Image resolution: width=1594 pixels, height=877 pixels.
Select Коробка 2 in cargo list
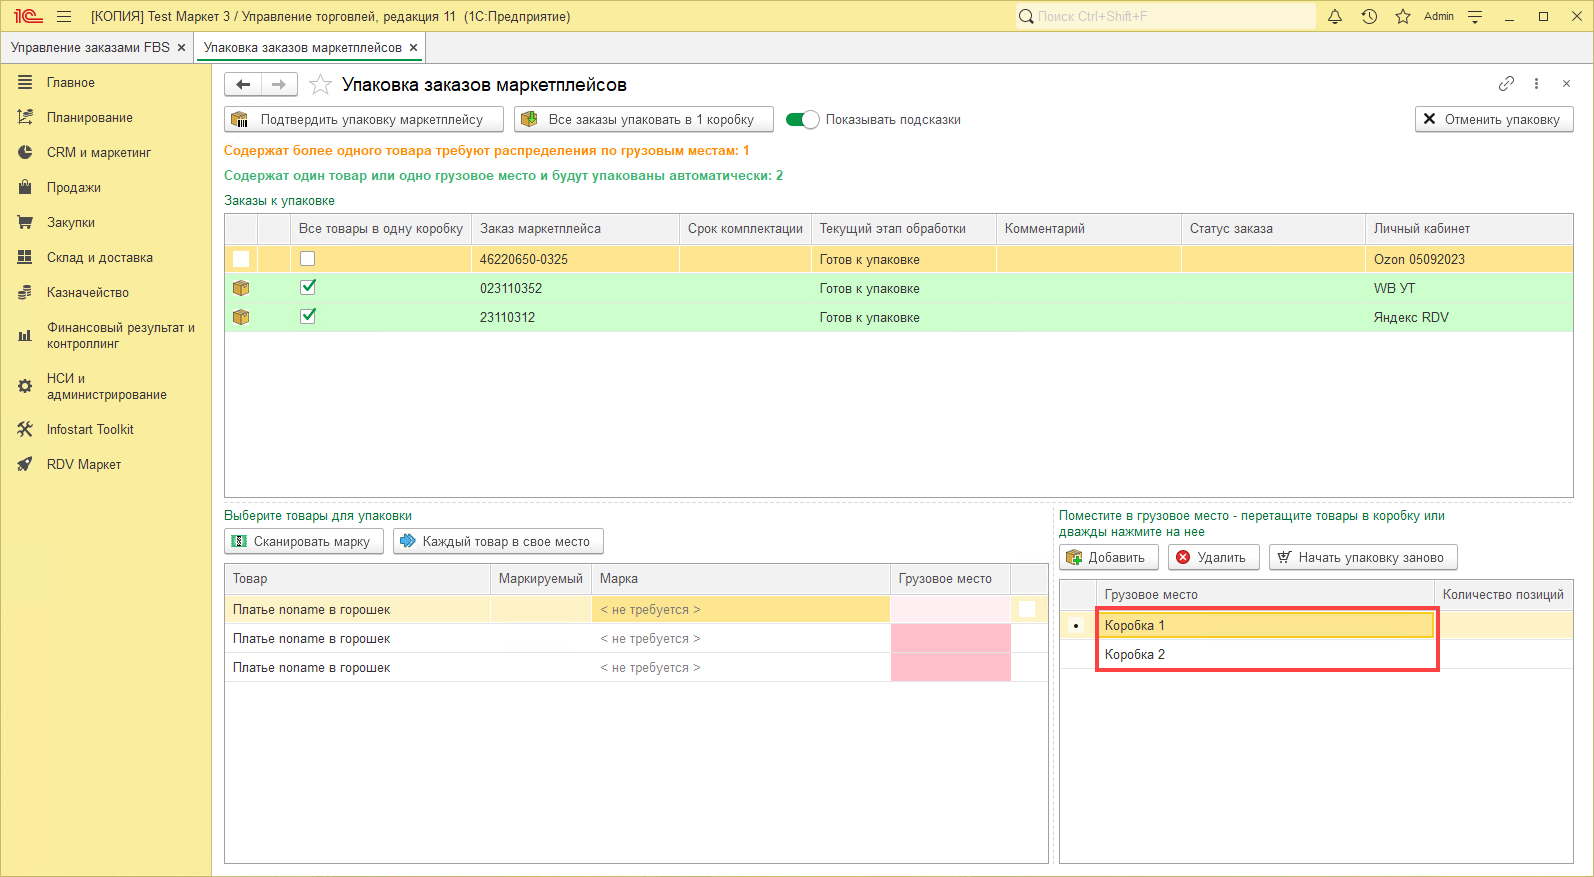point(1135,655)
